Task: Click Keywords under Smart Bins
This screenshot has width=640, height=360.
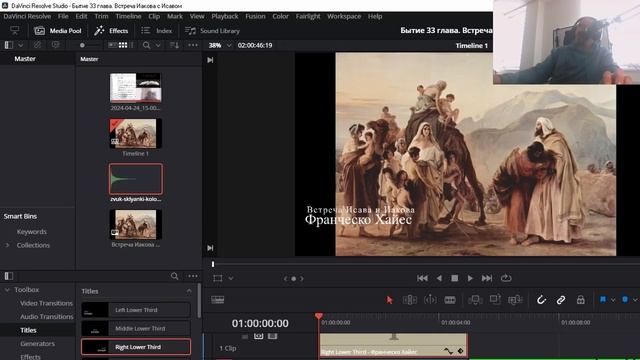Action: click(x=32, y=232)
